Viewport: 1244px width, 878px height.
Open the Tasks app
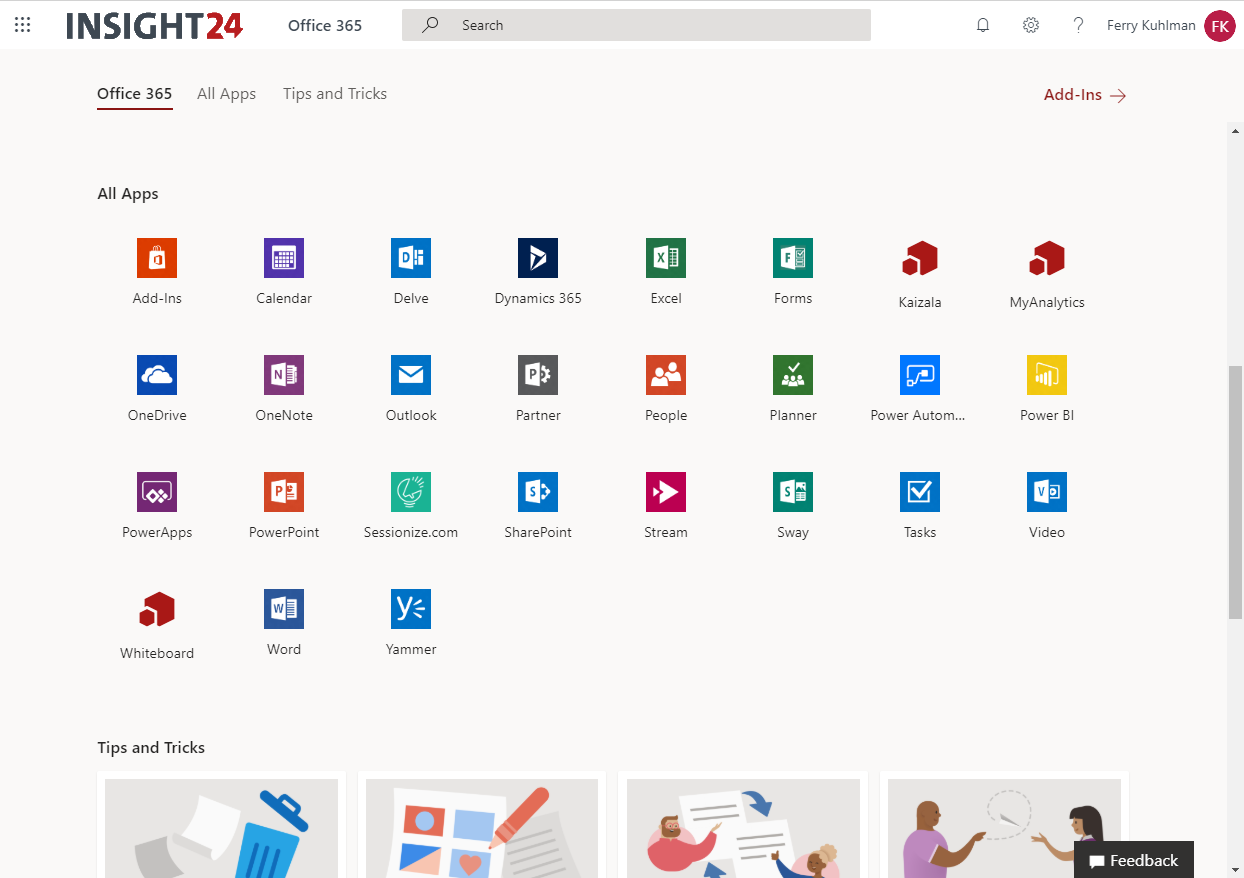[920, 492]
